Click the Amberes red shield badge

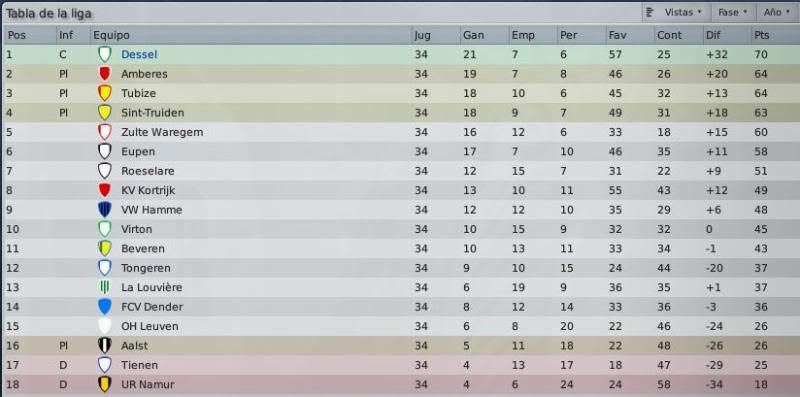point(105,74)
